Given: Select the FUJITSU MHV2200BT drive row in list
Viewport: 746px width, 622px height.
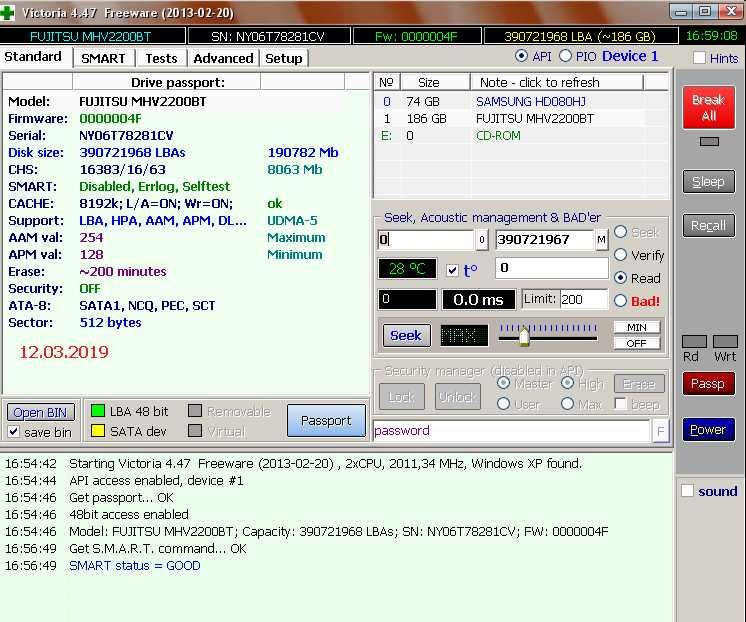Looking at the screenshot, I should point(521,118).
